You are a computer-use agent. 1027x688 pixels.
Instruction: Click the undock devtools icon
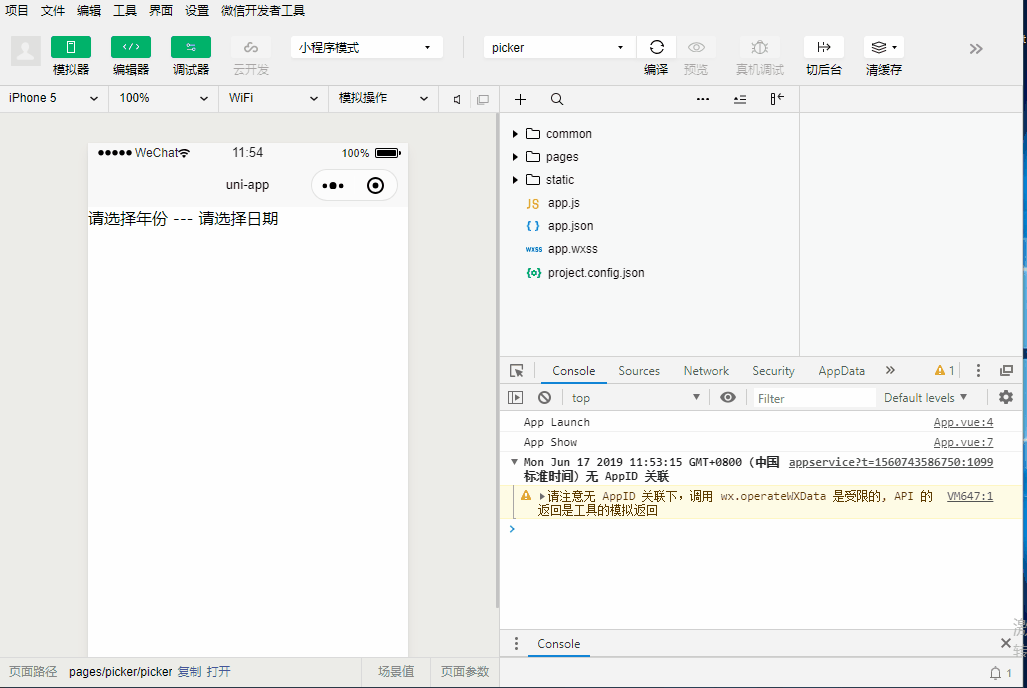tap(1006, 371)
